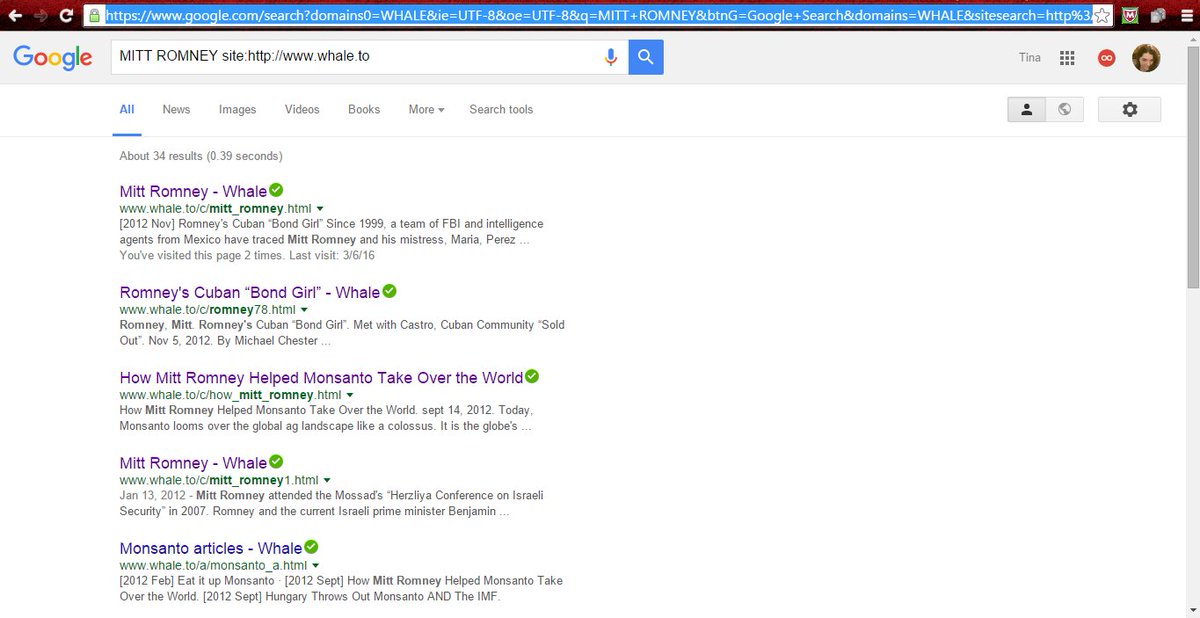The width and height of the screenshot is (1200, 618).
Task: Open dropdown arrow next to mitt_romney.html URL
Action: point(320,209)
